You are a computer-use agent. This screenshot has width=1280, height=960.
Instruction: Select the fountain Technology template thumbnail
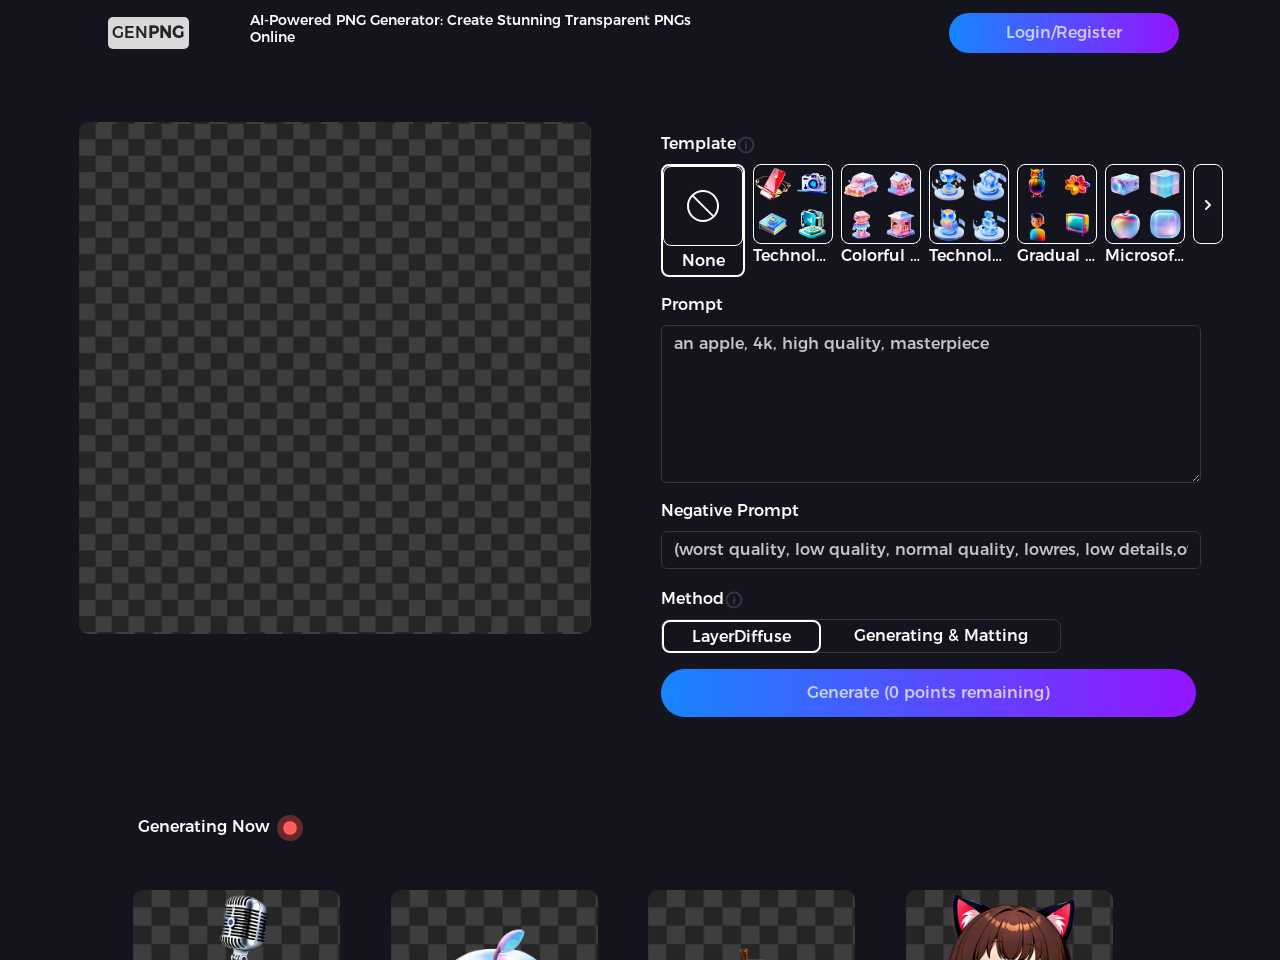coord(969,205)
